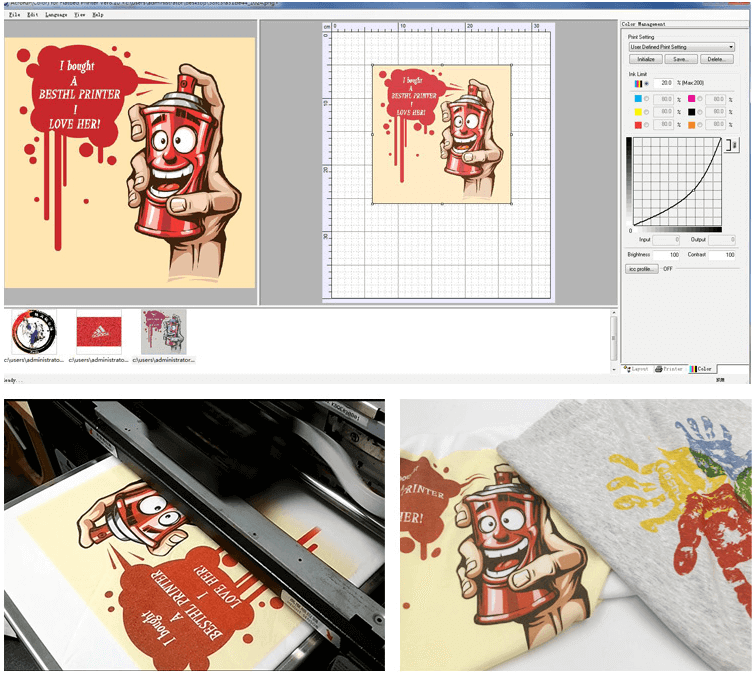Select the red ink limit radio button

pyautogui.click(x=646, y=125)
